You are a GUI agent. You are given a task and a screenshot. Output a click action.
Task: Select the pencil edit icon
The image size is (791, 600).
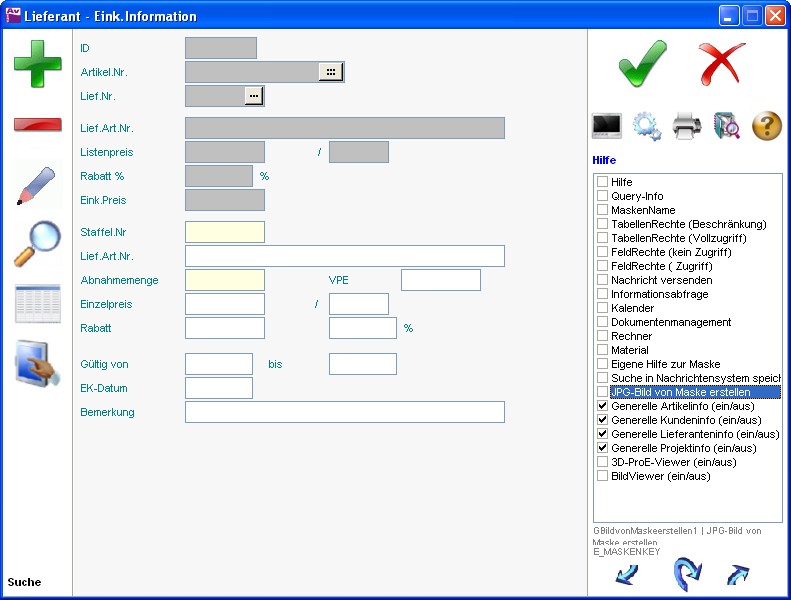tap(37, 186)
